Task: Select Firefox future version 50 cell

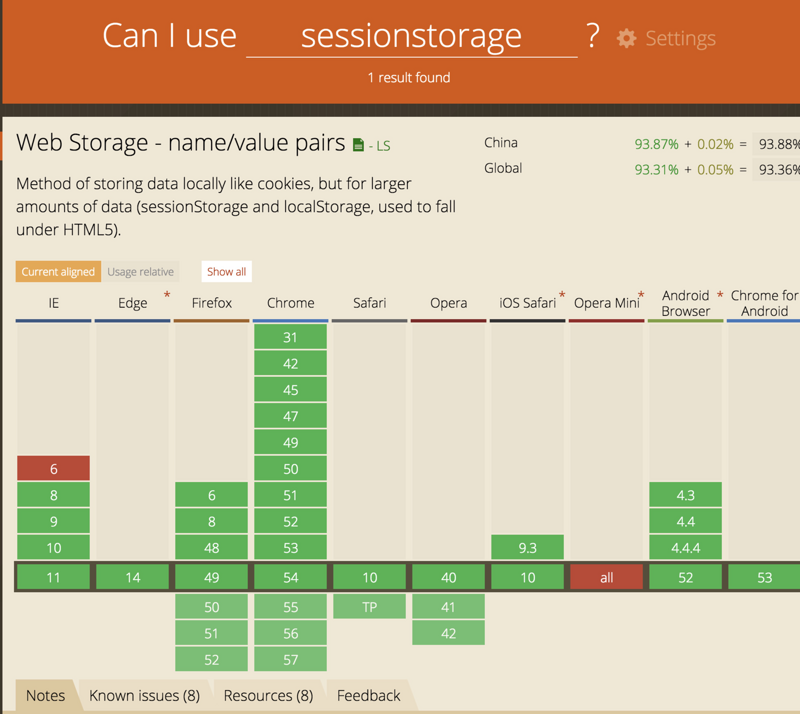Action: click(211, 607)
